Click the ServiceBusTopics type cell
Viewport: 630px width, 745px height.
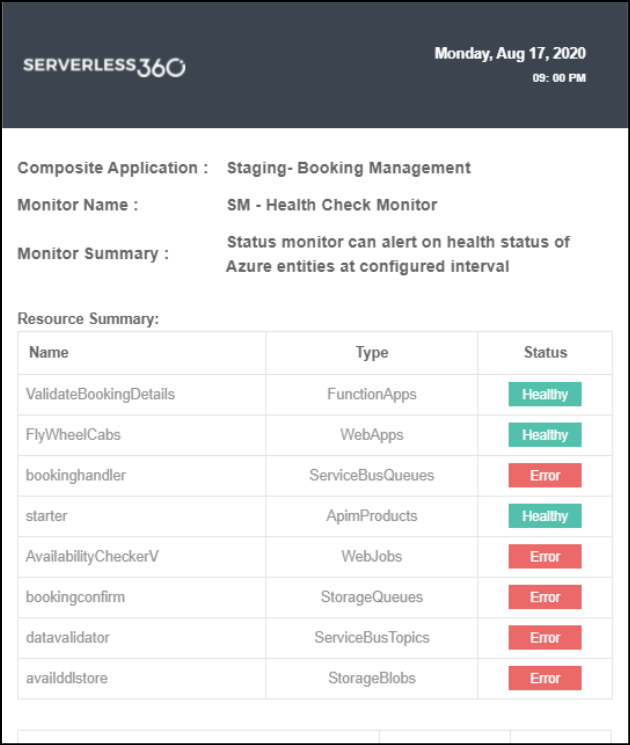click(x=372, y=638)
